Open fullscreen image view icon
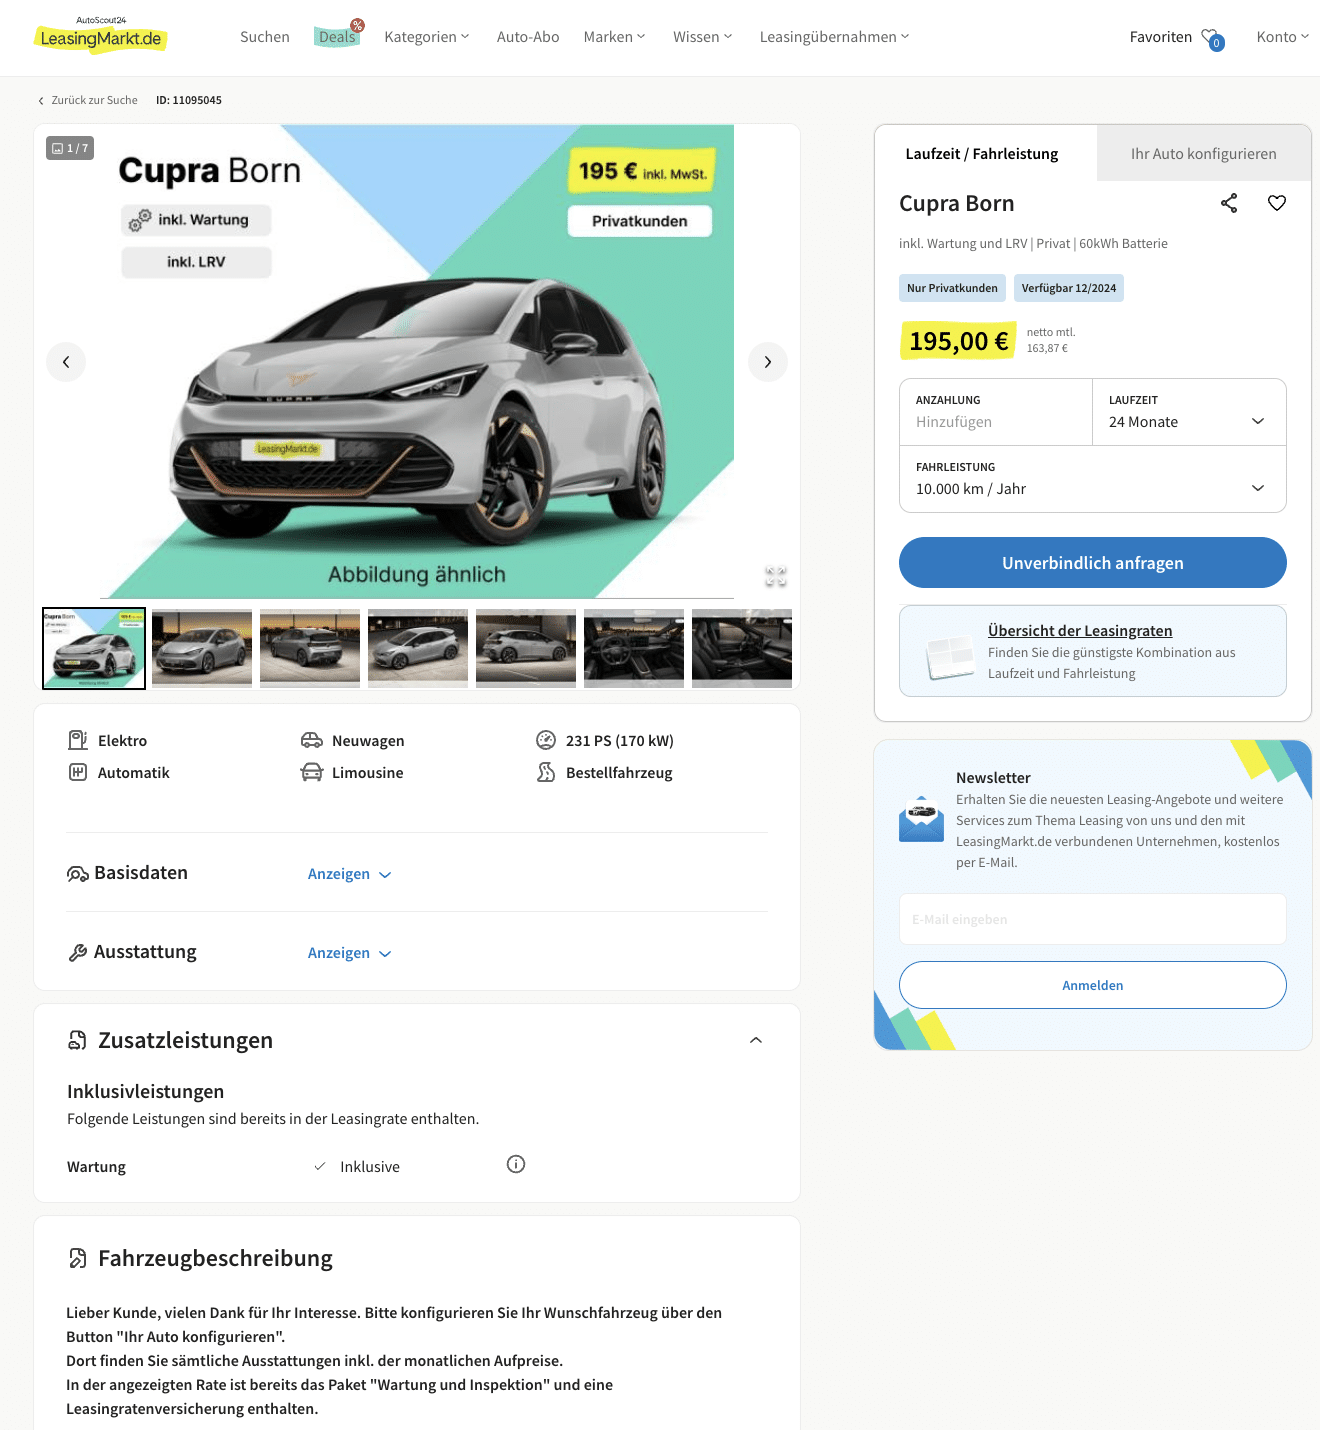Screen dimensions: 1320x1430 [x=776, y=577]
